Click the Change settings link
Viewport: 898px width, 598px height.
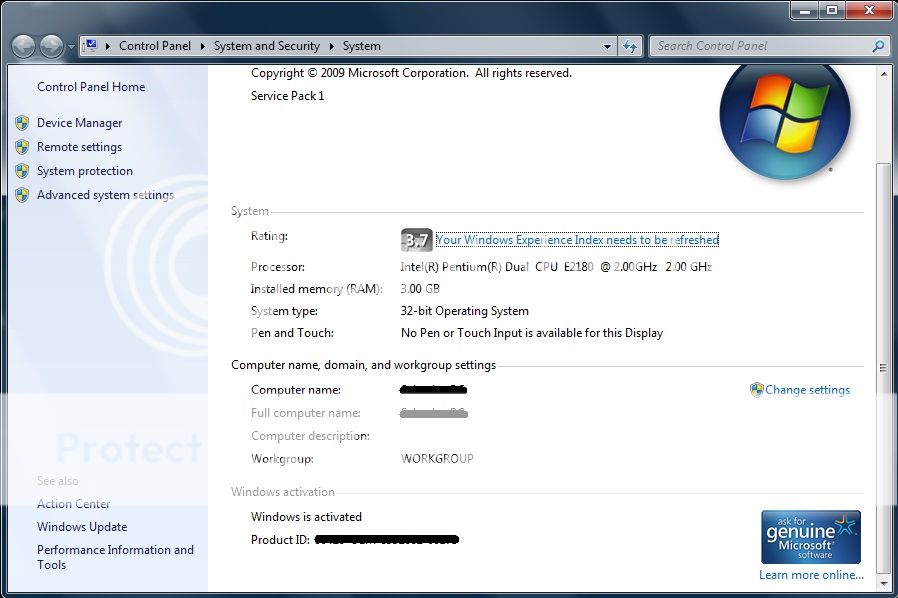click(x=807, y=390)
